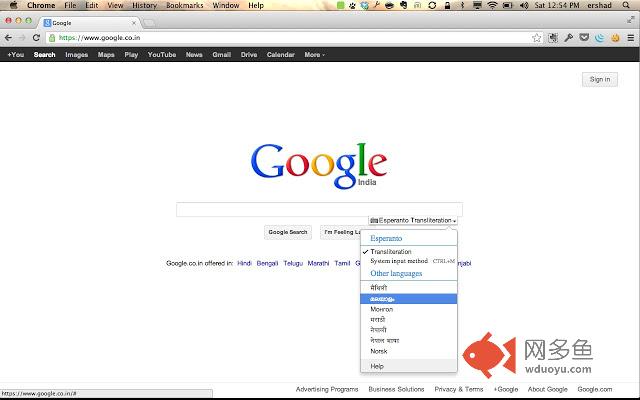Click the wrench extension icon in Chrome toolbar
Screen dimensions: 640x400
(x=569, y=38)
